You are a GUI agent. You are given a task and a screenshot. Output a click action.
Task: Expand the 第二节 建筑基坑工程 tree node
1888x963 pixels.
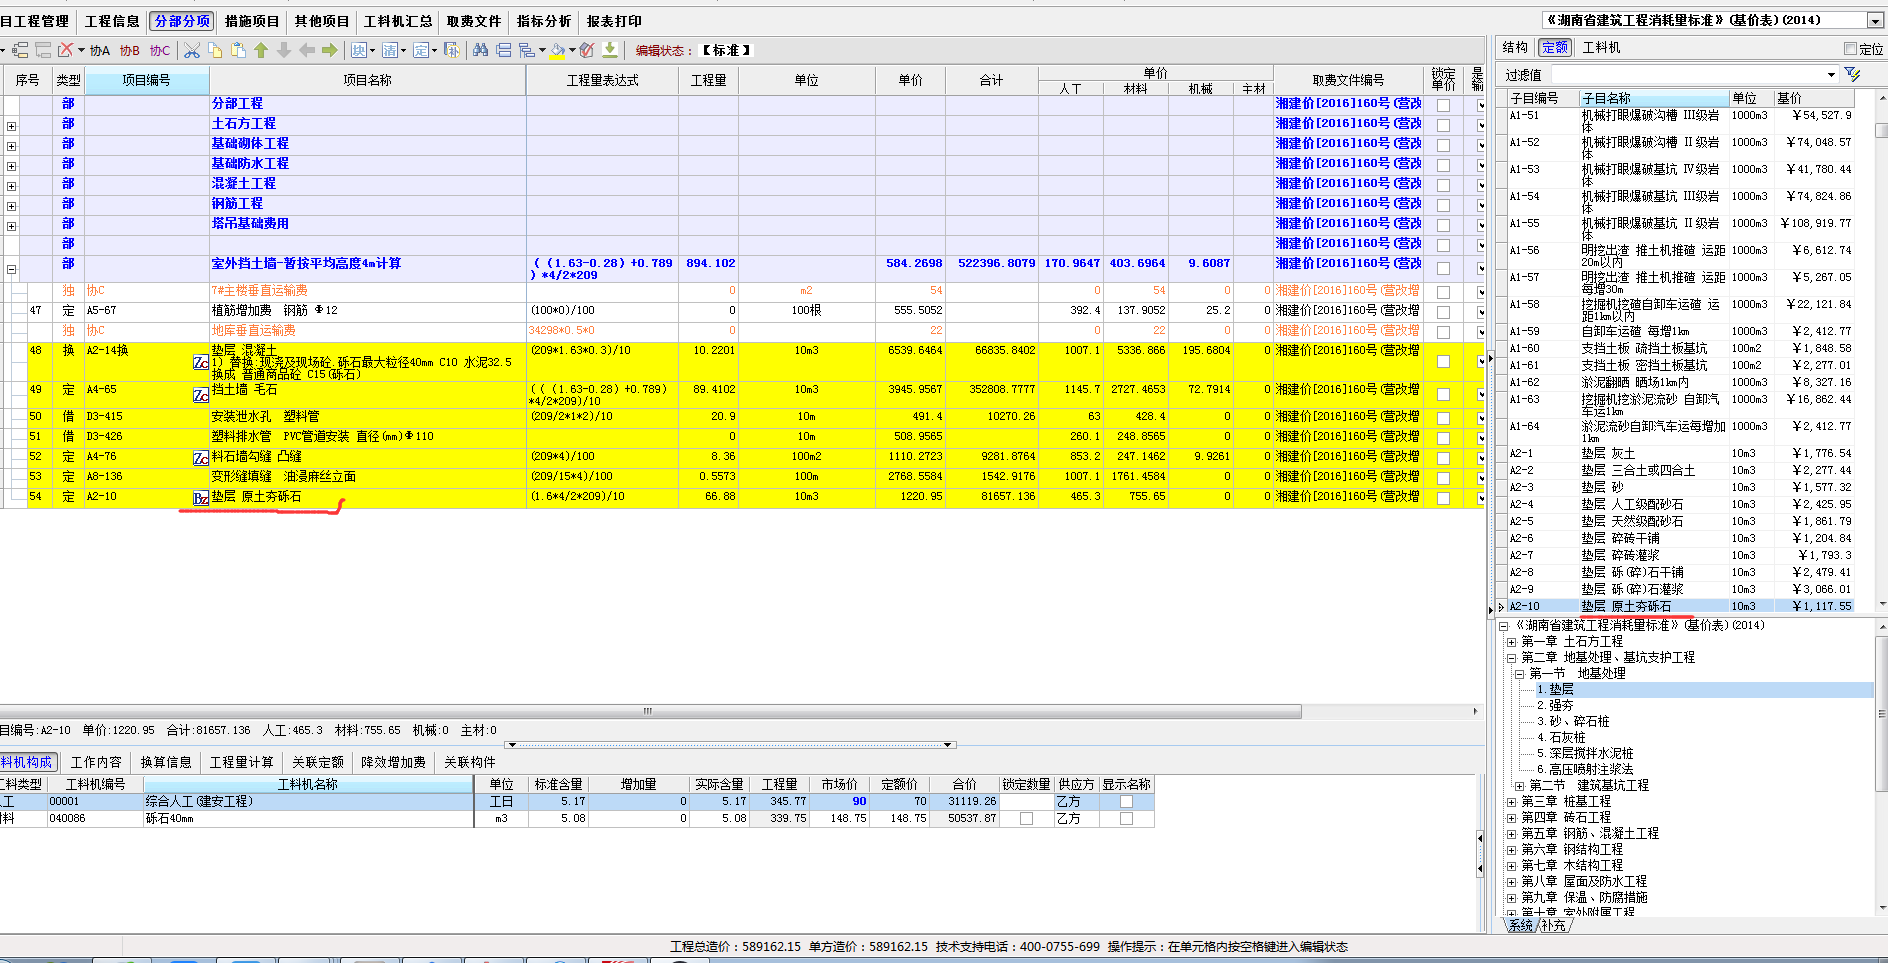1520,786
